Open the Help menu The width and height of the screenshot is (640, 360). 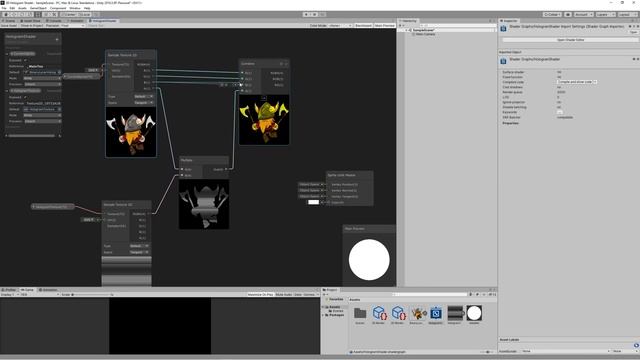87,8
